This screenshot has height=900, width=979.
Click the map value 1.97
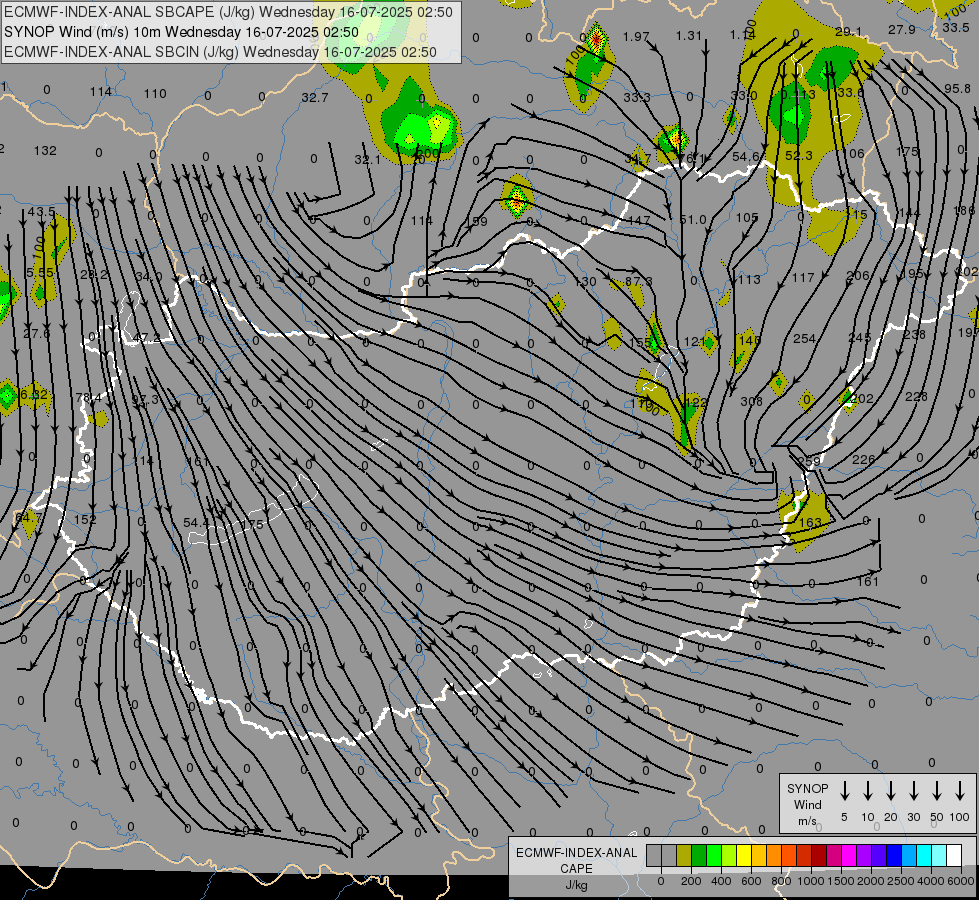[636, 37]
